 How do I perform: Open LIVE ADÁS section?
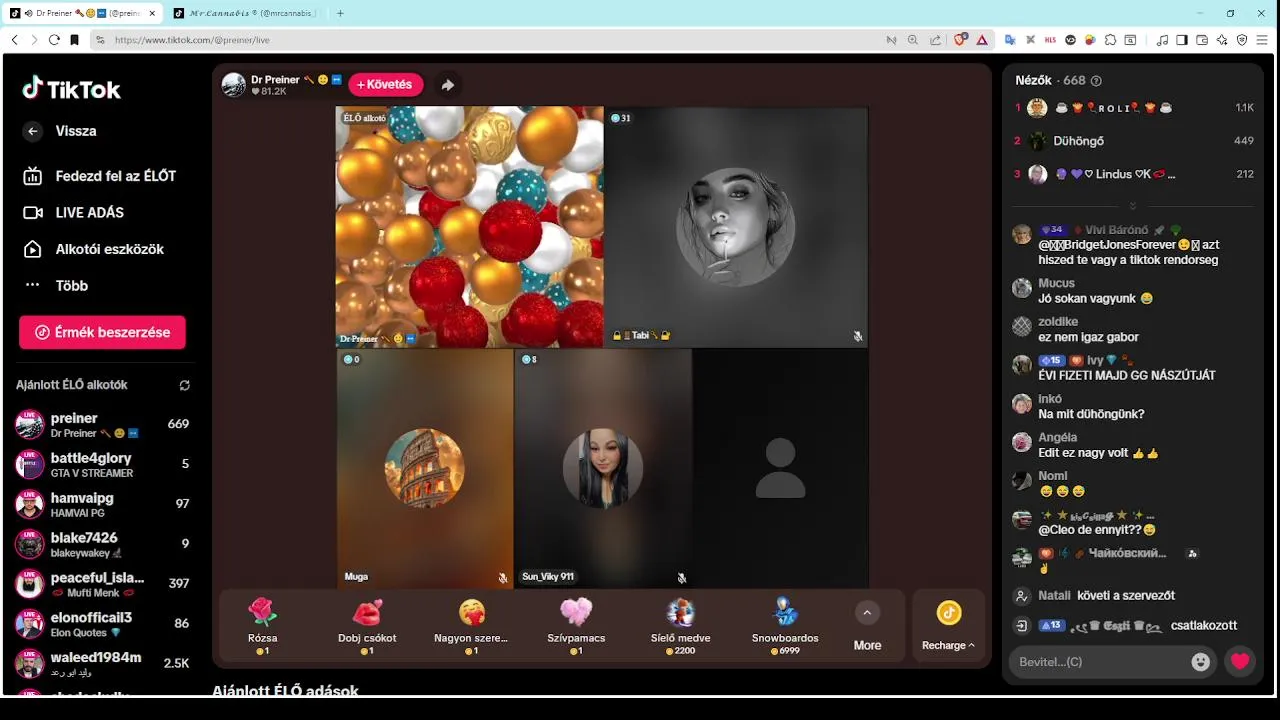[x=74, y=213]
